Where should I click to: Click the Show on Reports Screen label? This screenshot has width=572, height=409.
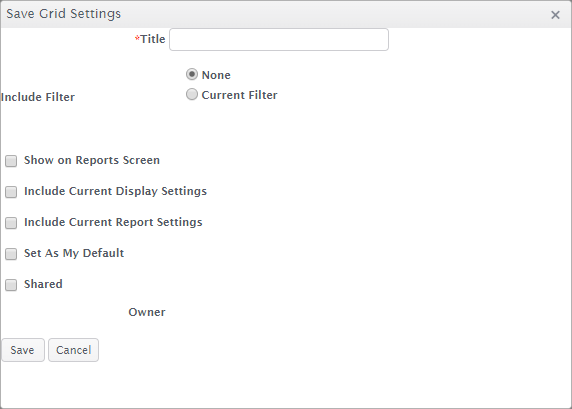coord(92,160)
